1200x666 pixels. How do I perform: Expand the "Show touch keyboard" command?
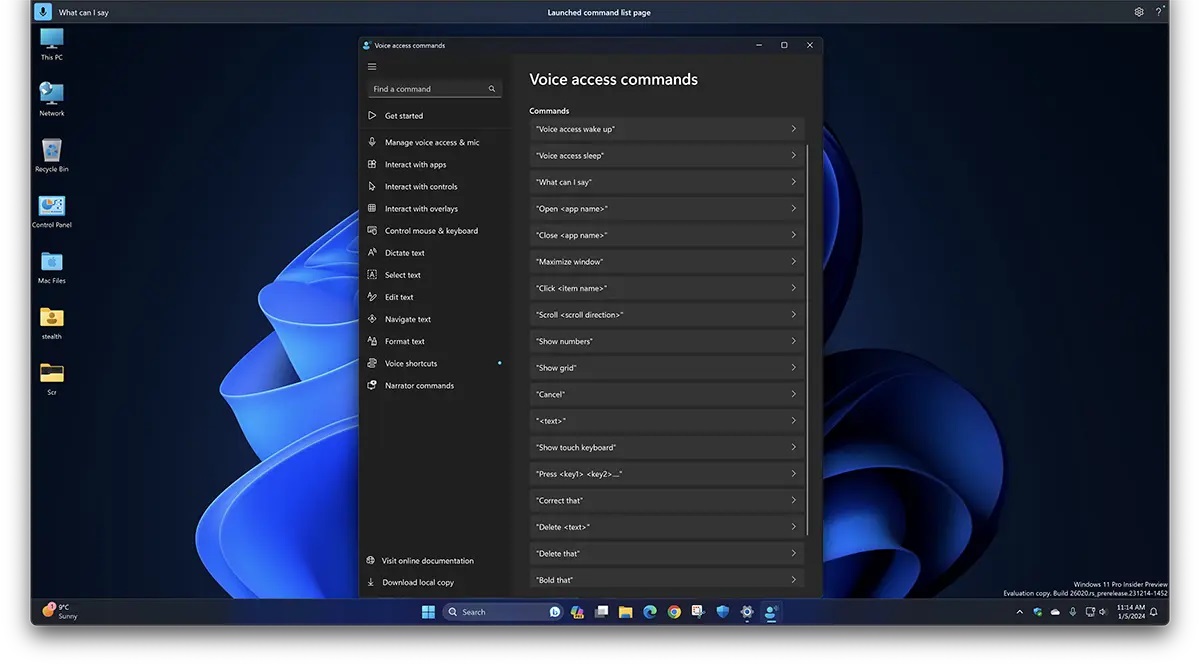[x=666, y=447]
